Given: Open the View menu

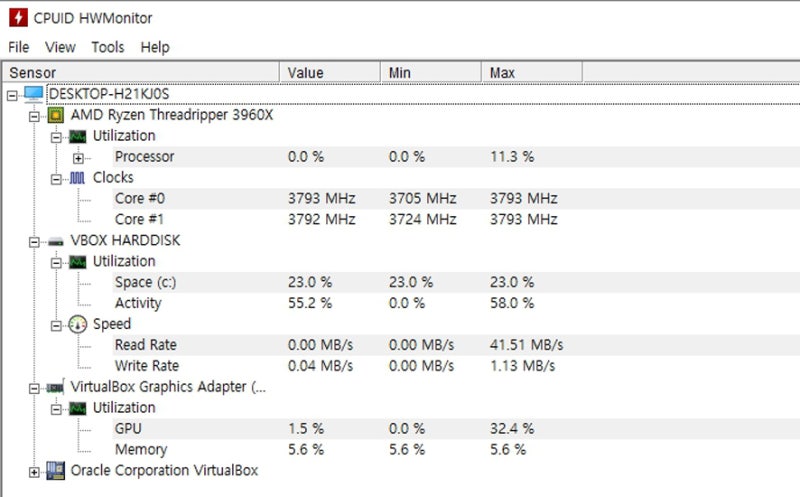Looking at the screenshot, I should coord(60,47).
